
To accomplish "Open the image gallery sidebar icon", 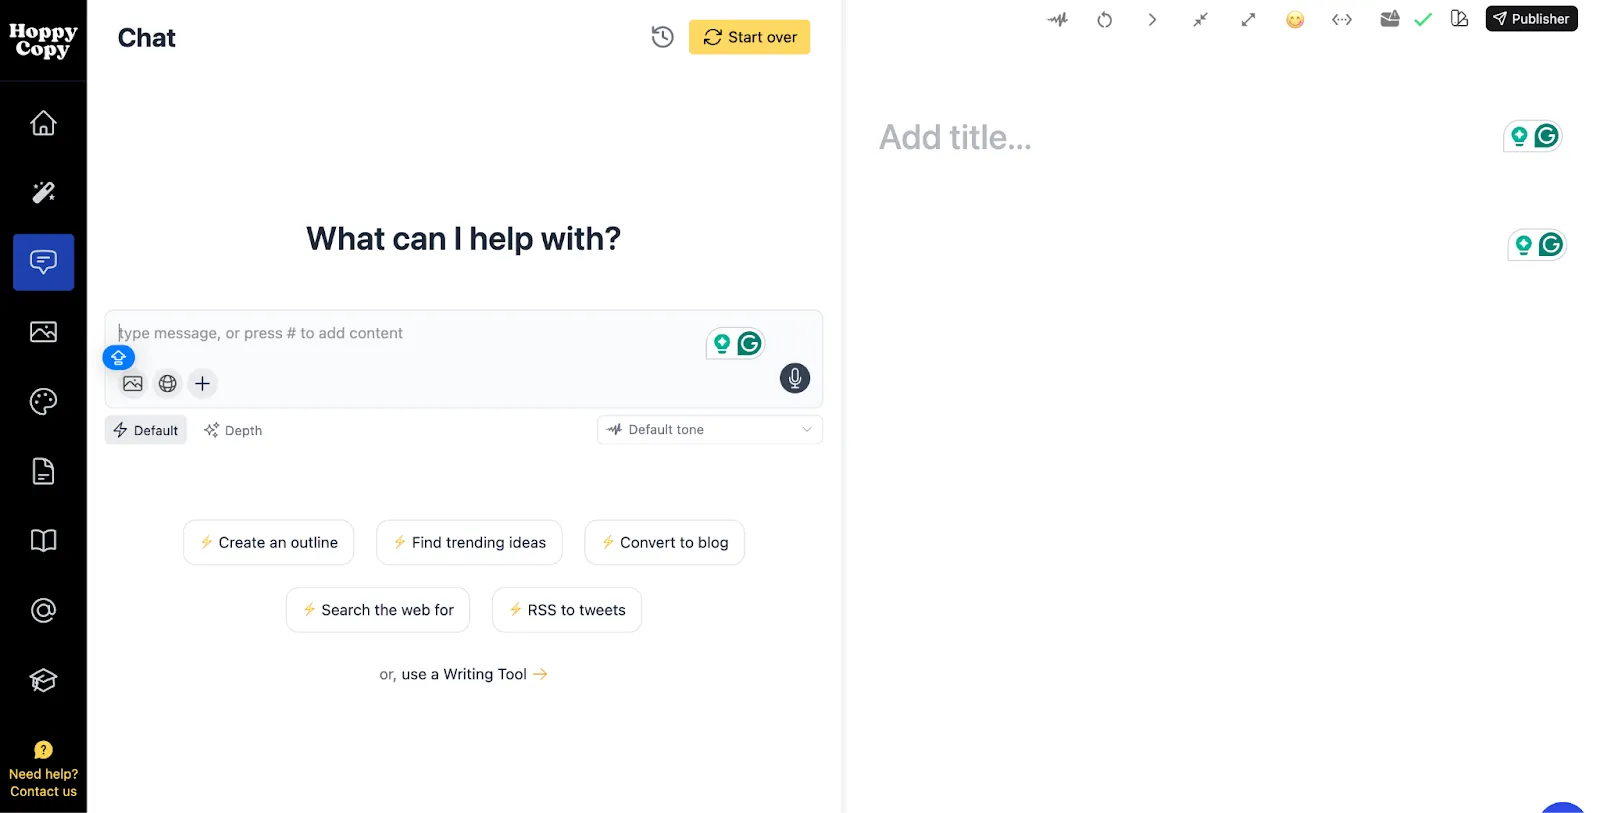I will click(43, 332).
